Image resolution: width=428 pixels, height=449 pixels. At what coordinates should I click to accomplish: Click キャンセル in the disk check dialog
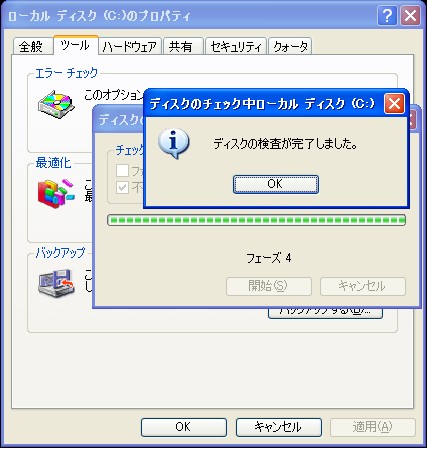coord(363,286)
